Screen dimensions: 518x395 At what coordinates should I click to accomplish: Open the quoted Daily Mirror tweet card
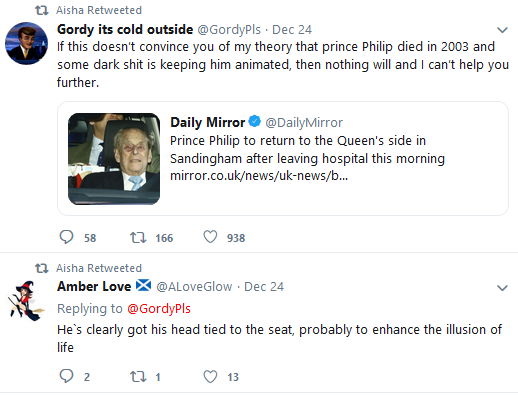(x=283, y=158)
